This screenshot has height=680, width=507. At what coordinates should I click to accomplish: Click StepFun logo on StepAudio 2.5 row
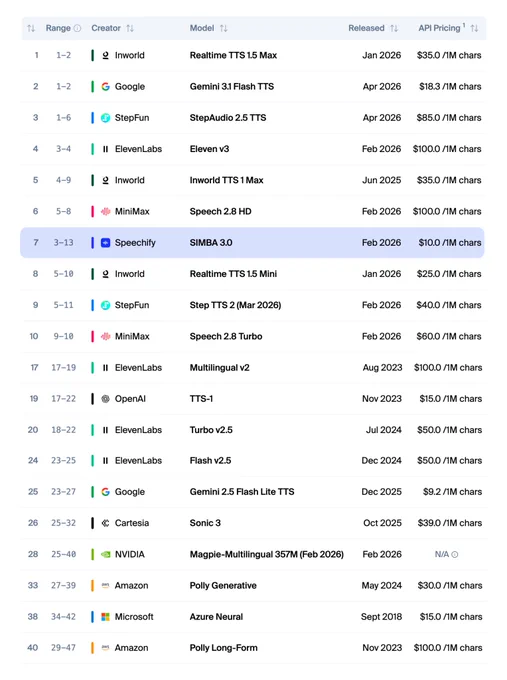(x=105, y=118)
